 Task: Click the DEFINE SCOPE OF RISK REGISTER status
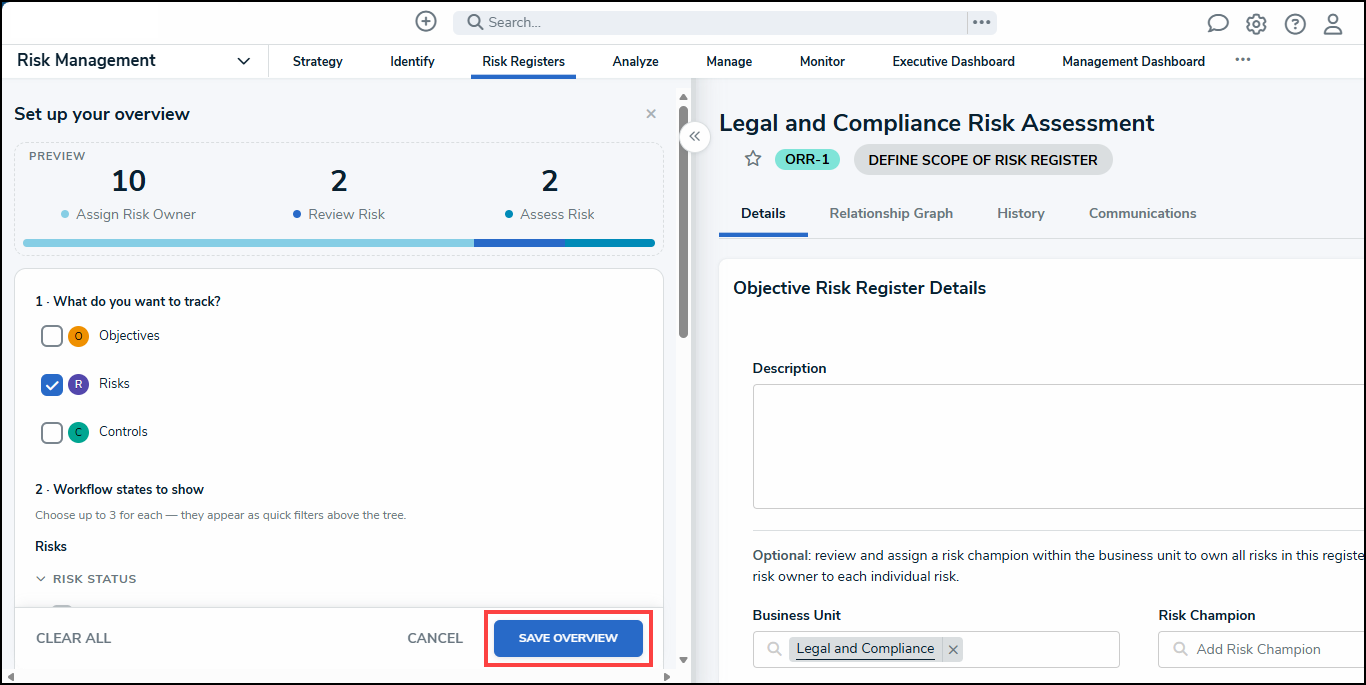click(x=983, y=160)
